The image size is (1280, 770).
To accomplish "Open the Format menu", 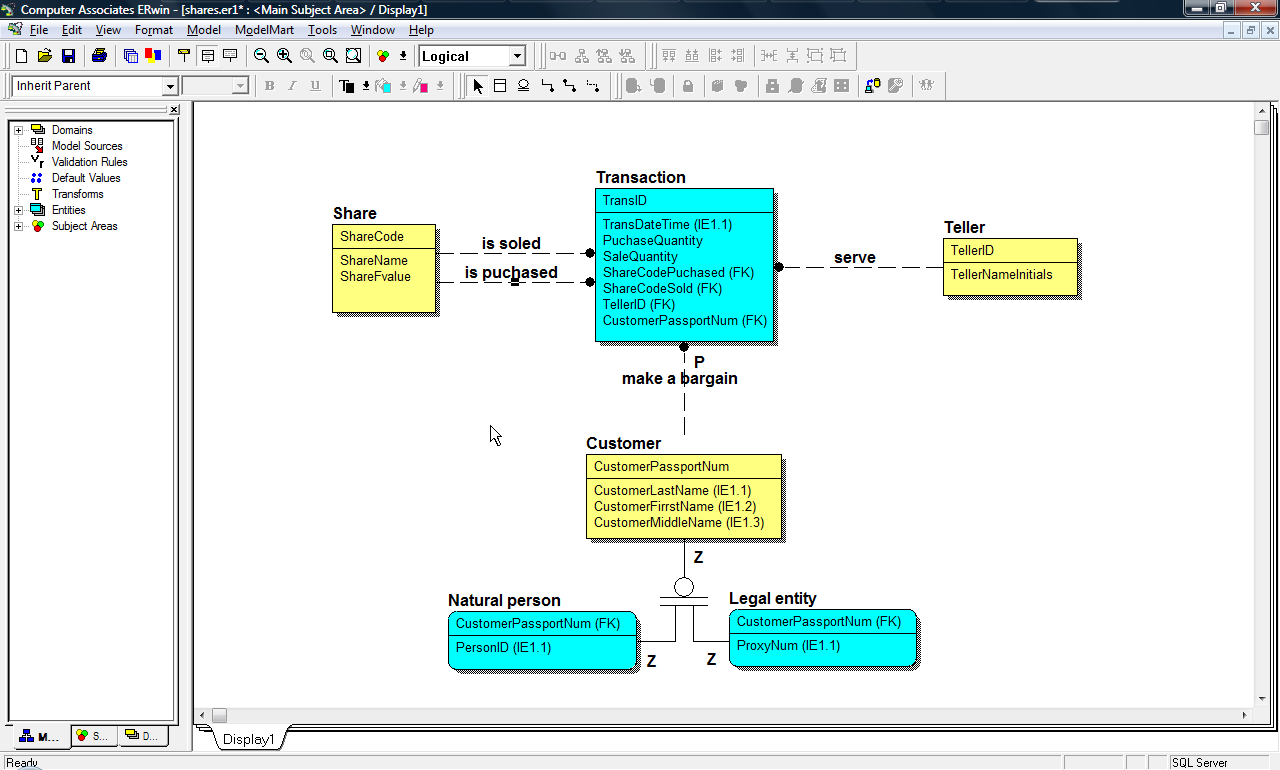I will 154,30.
